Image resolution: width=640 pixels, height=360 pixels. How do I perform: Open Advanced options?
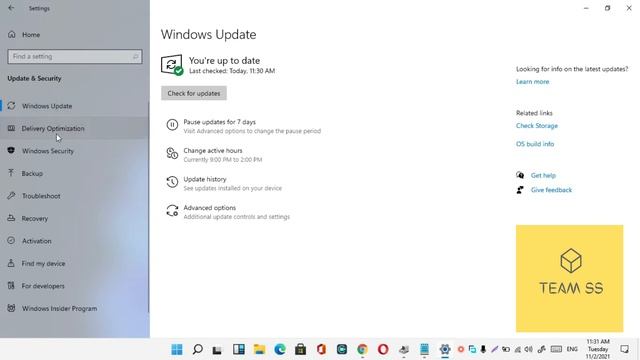click(209, 207)
